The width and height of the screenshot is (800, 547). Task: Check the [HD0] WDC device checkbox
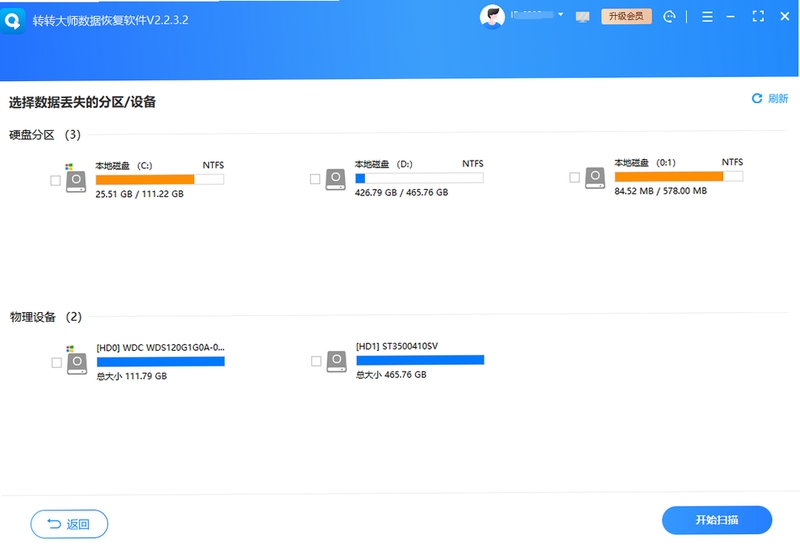(x=57, y=363)
